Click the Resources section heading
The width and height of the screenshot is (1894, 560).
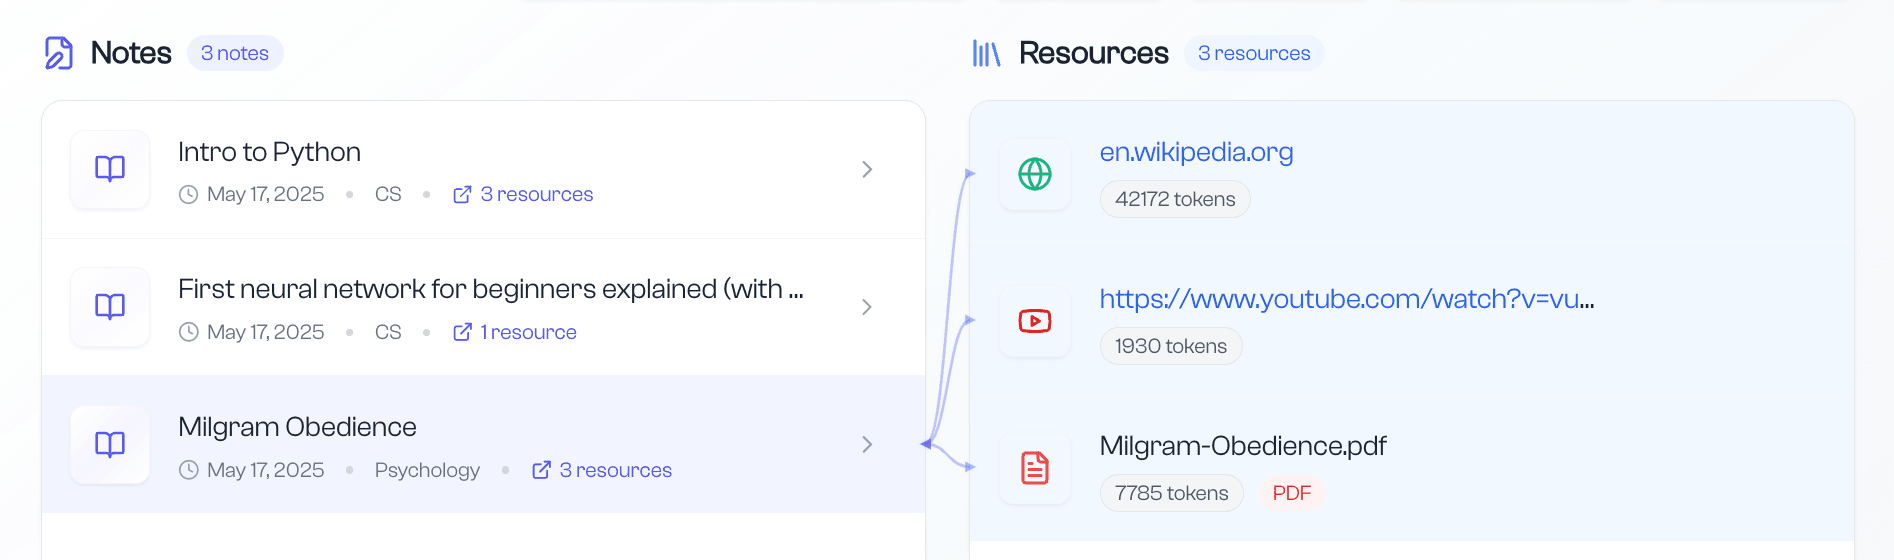click(1094, 53)
